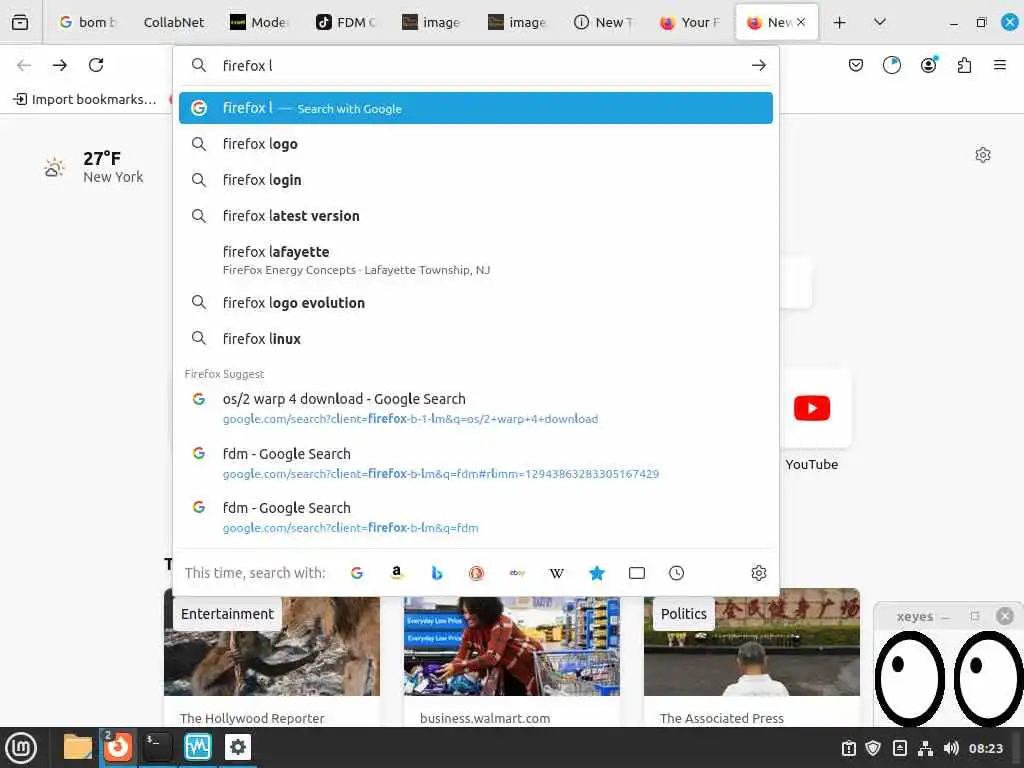Viewport: 1024px width, 768px height.
Task: Search this time with Bing
Action: coord(436,573)
